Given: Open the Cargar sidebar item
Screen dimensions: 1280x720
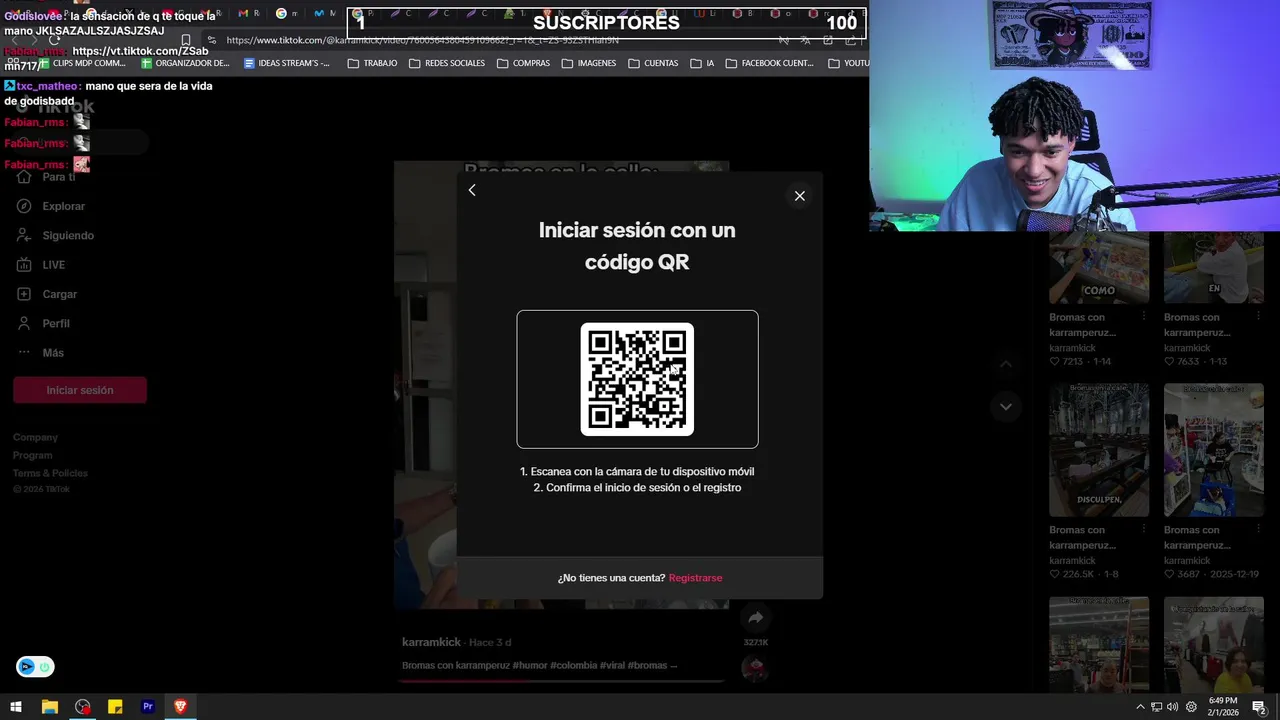Looking at the screenshot, I should [x=59, y=294].
